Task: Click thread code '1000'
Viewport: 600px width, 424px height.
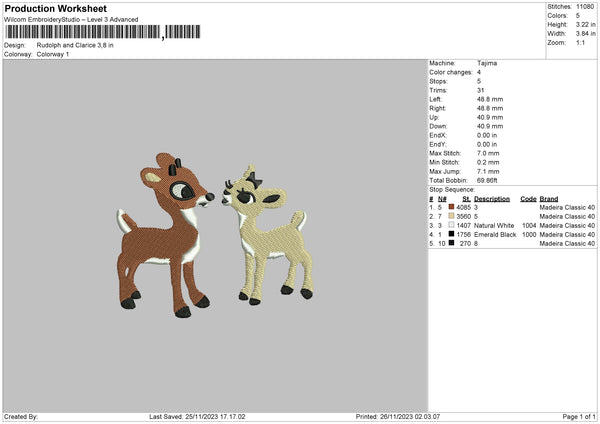Action: [529, 235]
